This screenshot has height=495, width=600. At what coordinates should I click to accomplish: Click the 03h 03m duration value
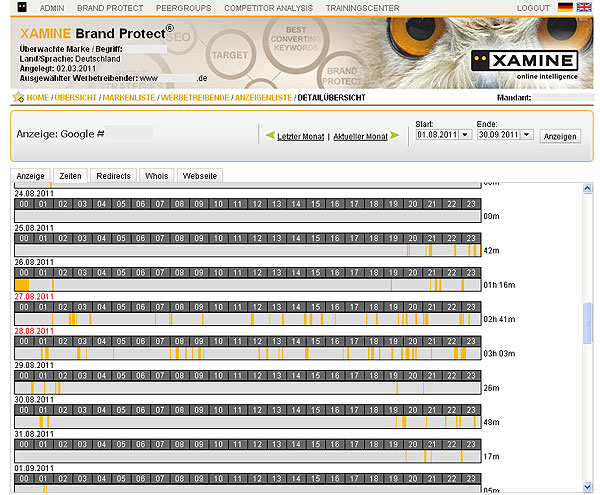(x=499, y=353)
